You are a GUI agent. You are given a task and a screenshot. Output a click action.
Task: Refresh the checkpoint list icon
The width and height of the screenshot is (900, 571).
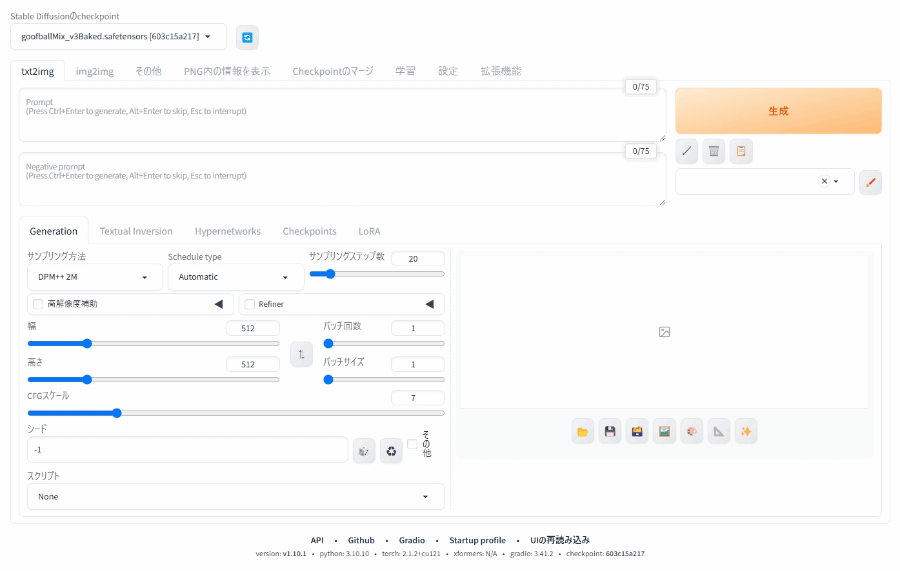[x=247, y=37]
